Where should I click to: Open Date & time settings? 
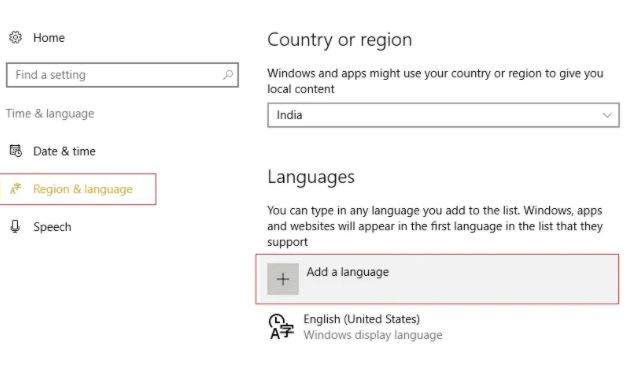click(64, 151)
